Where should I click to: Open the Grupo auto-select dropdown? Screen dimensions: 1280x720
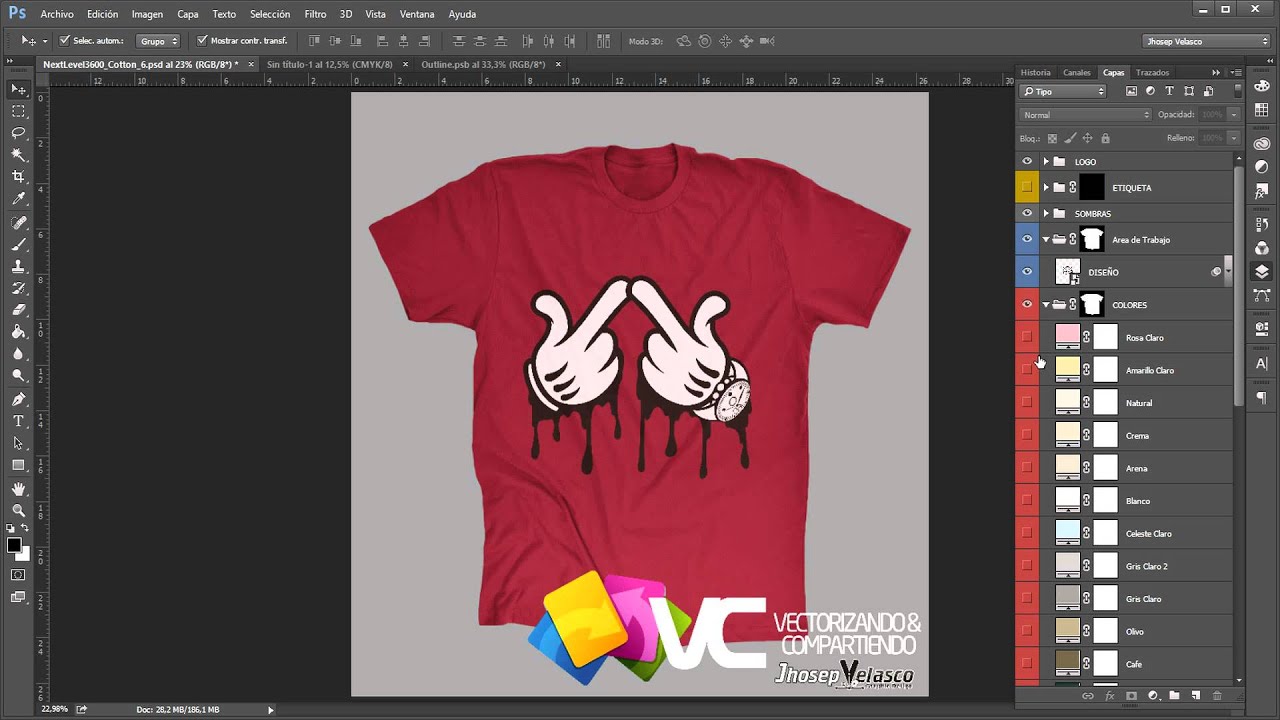(x=158, y=41)
